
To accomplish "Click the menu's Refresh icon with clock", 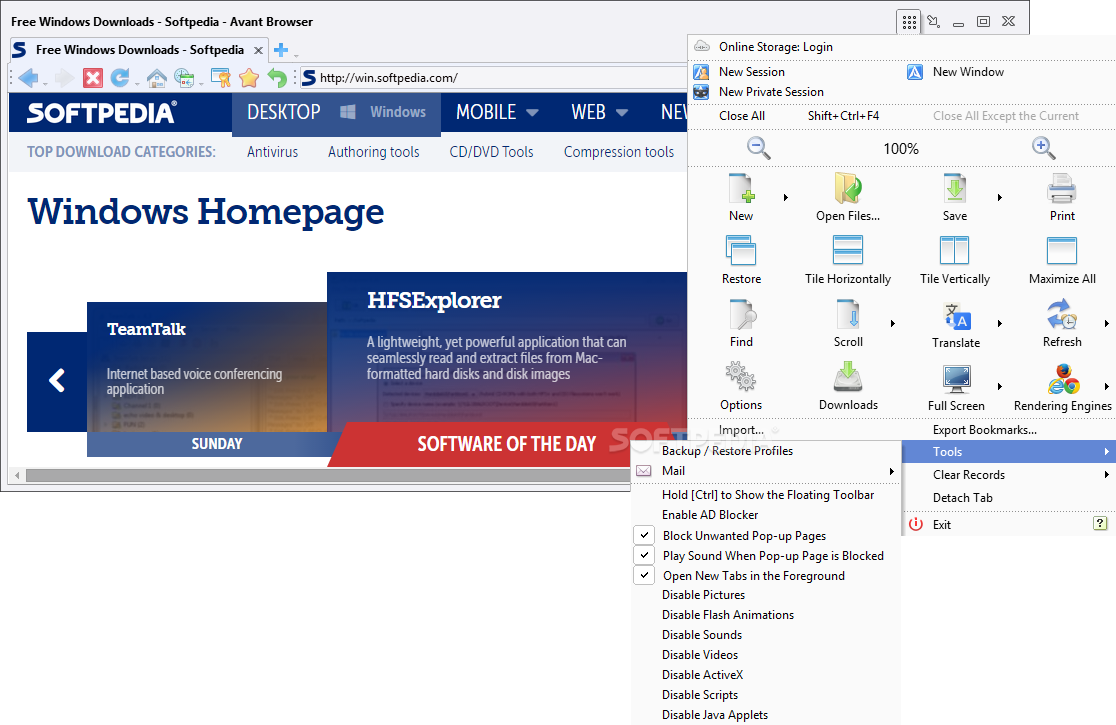I will [x=1062, y=314].
